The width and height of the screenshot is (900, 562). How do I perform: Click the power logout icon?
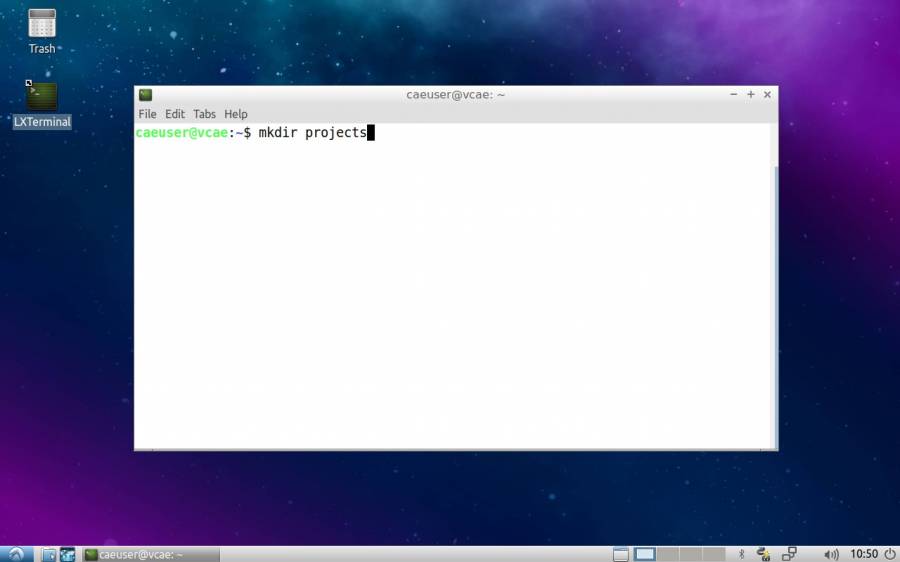[889, 554]
